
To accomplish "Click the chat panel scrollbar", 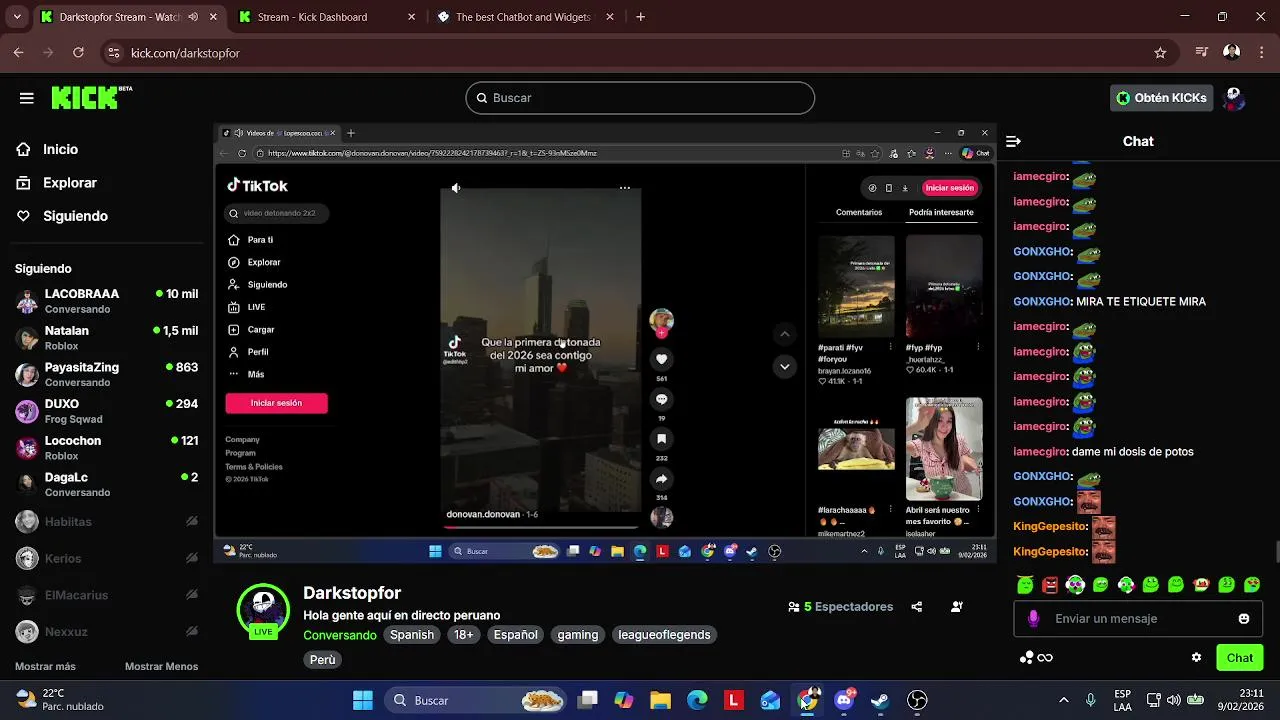I will [x=1275, y=552].
